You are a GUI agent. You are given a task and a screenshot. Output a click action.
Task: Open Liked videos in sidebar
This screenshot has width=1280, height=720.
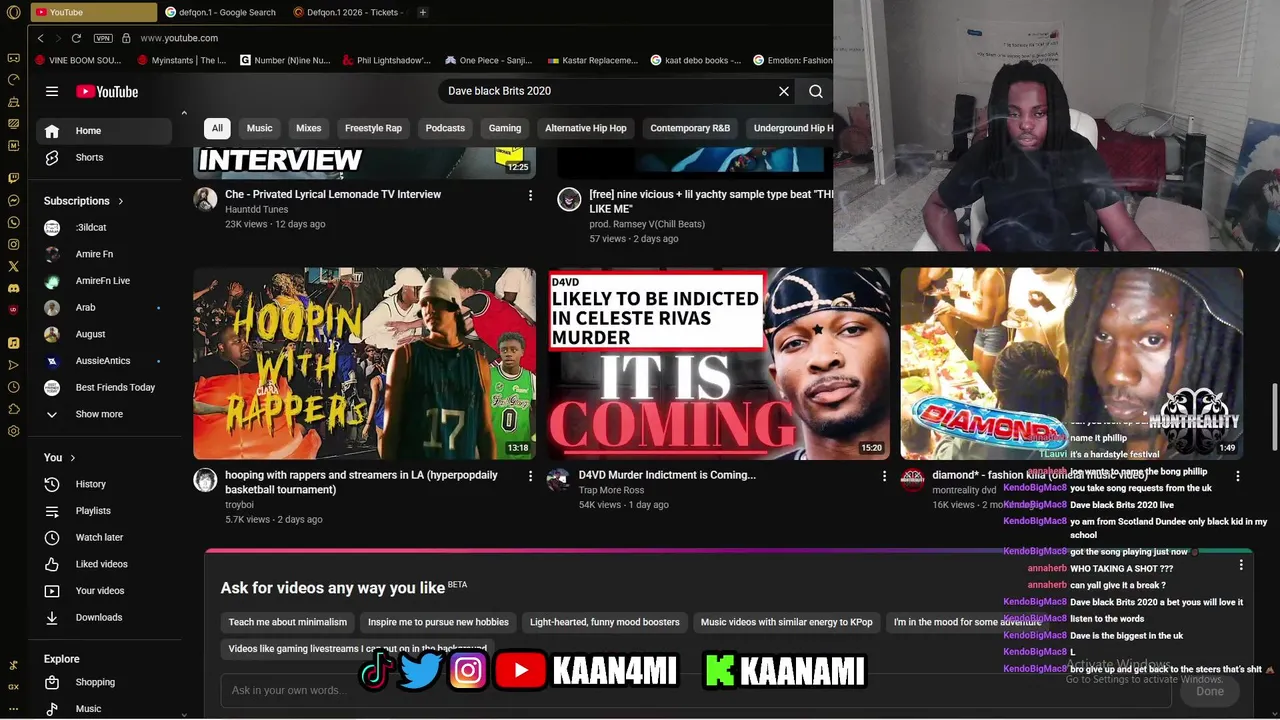pos(105,564)
